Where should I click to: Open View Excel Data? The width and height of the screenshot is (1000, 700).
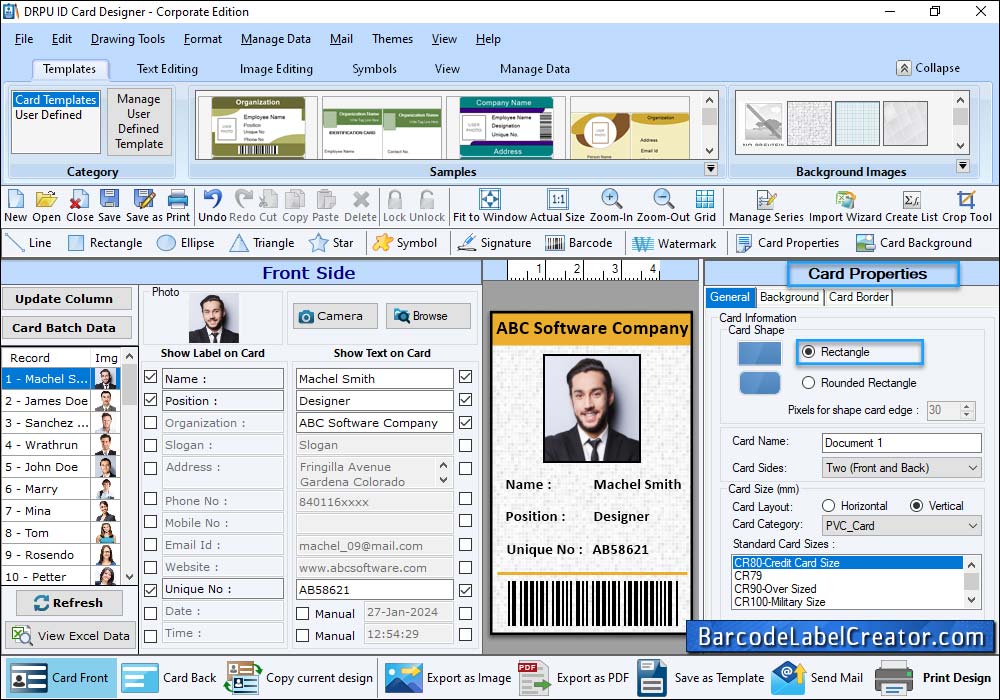pos(71,635)
